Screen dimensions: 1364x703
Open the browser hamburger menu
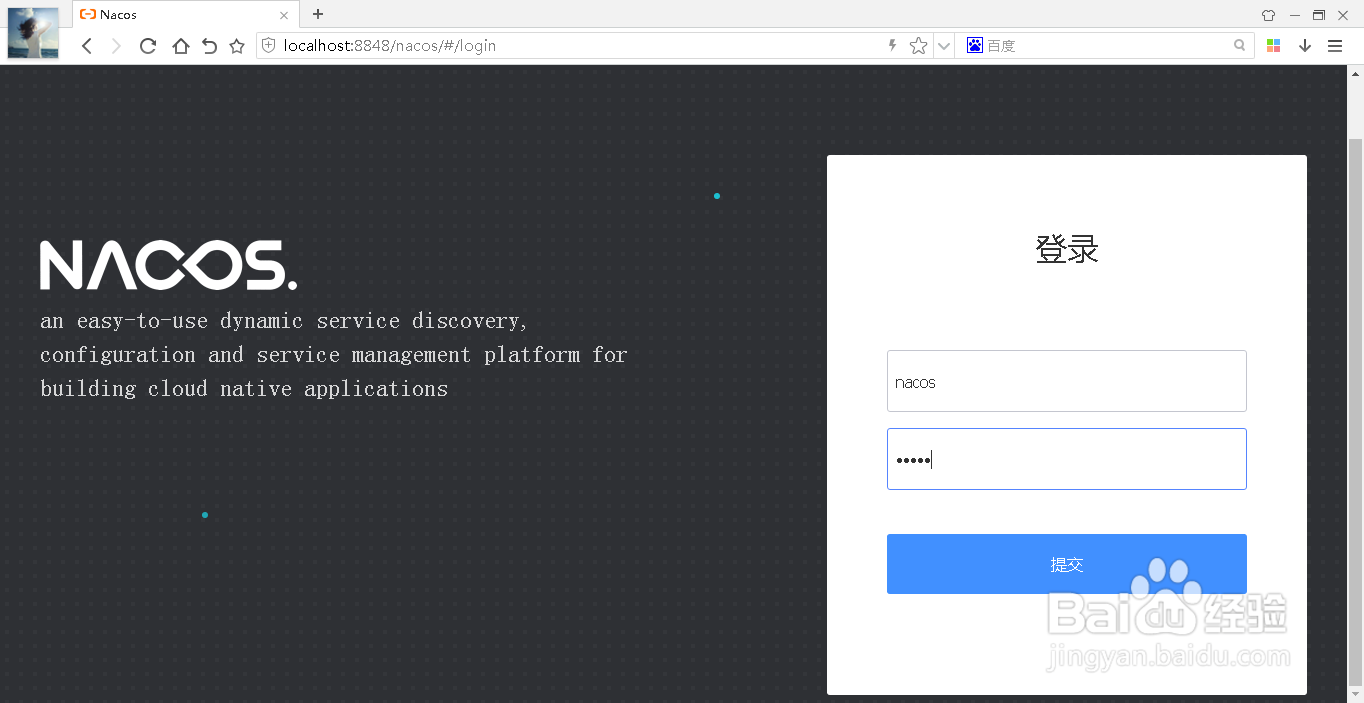click(1334, 46)
